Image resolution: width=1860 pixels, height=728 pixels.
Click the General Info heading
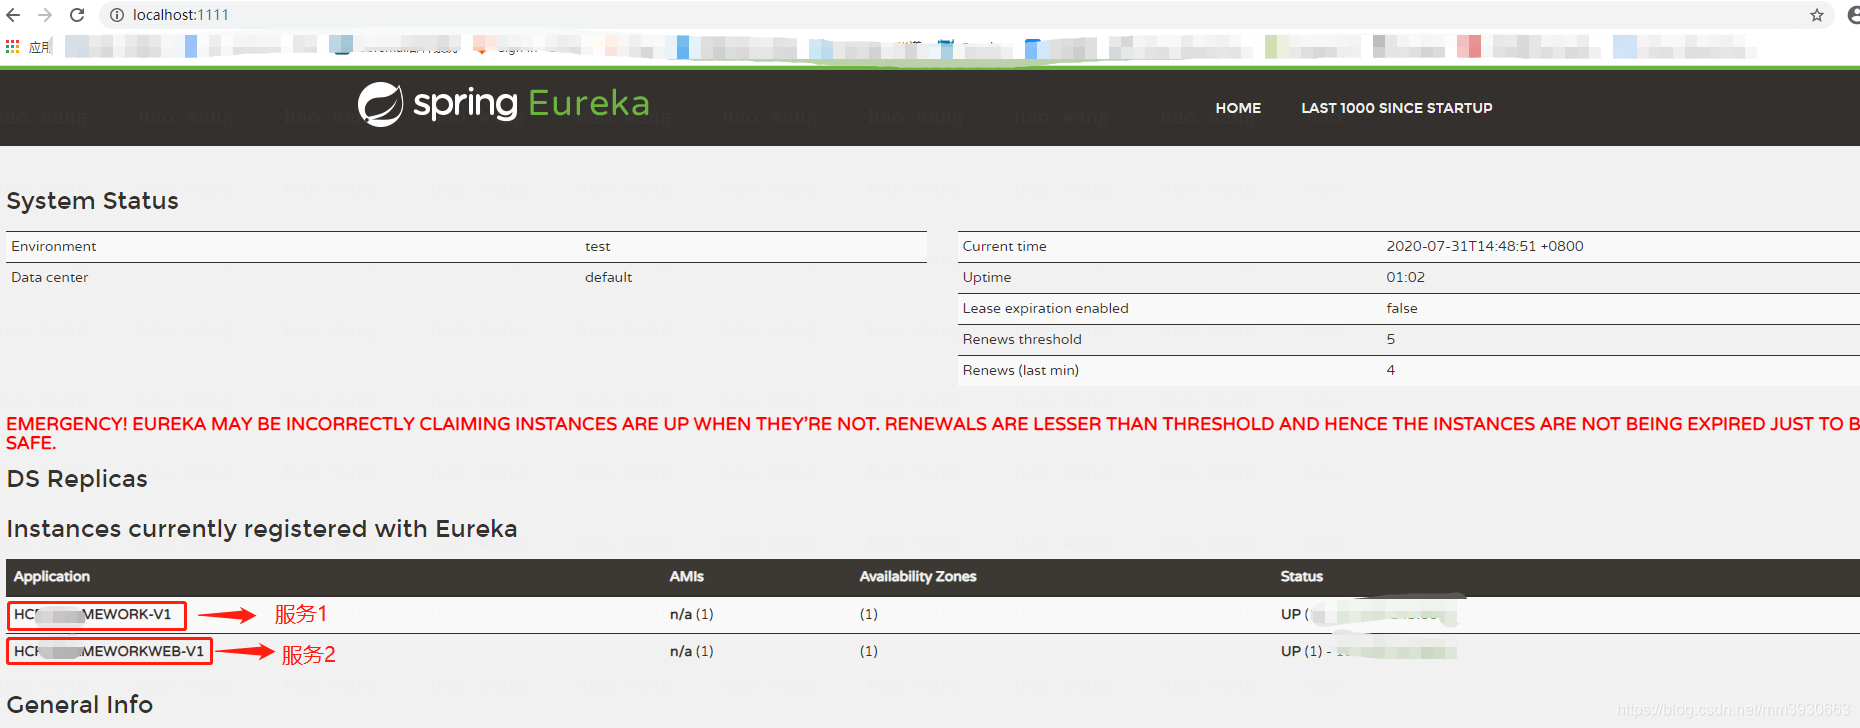coord(80,705)
